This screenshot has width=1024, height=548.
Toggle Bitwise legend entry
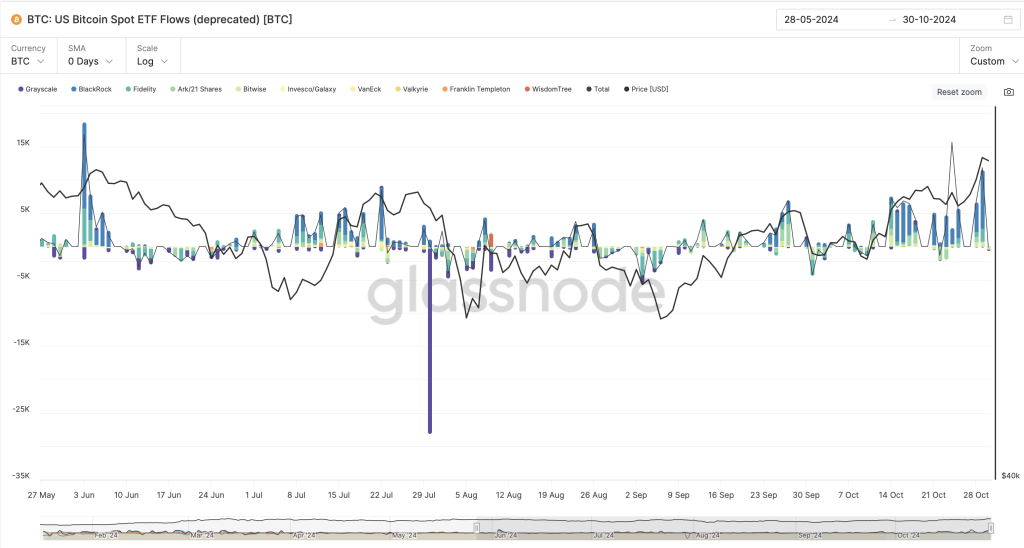pyautogui.click(x=251, y=89)
